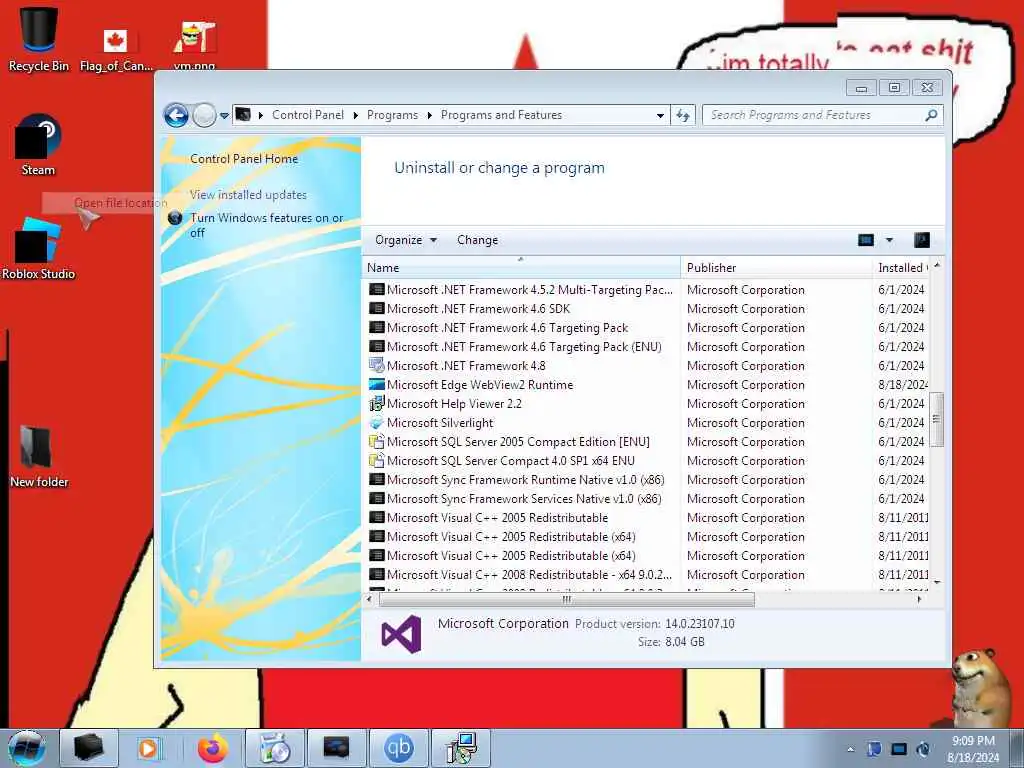Refresh the Programs and Features address bar

pyautogui.click(x=683, y=115)
